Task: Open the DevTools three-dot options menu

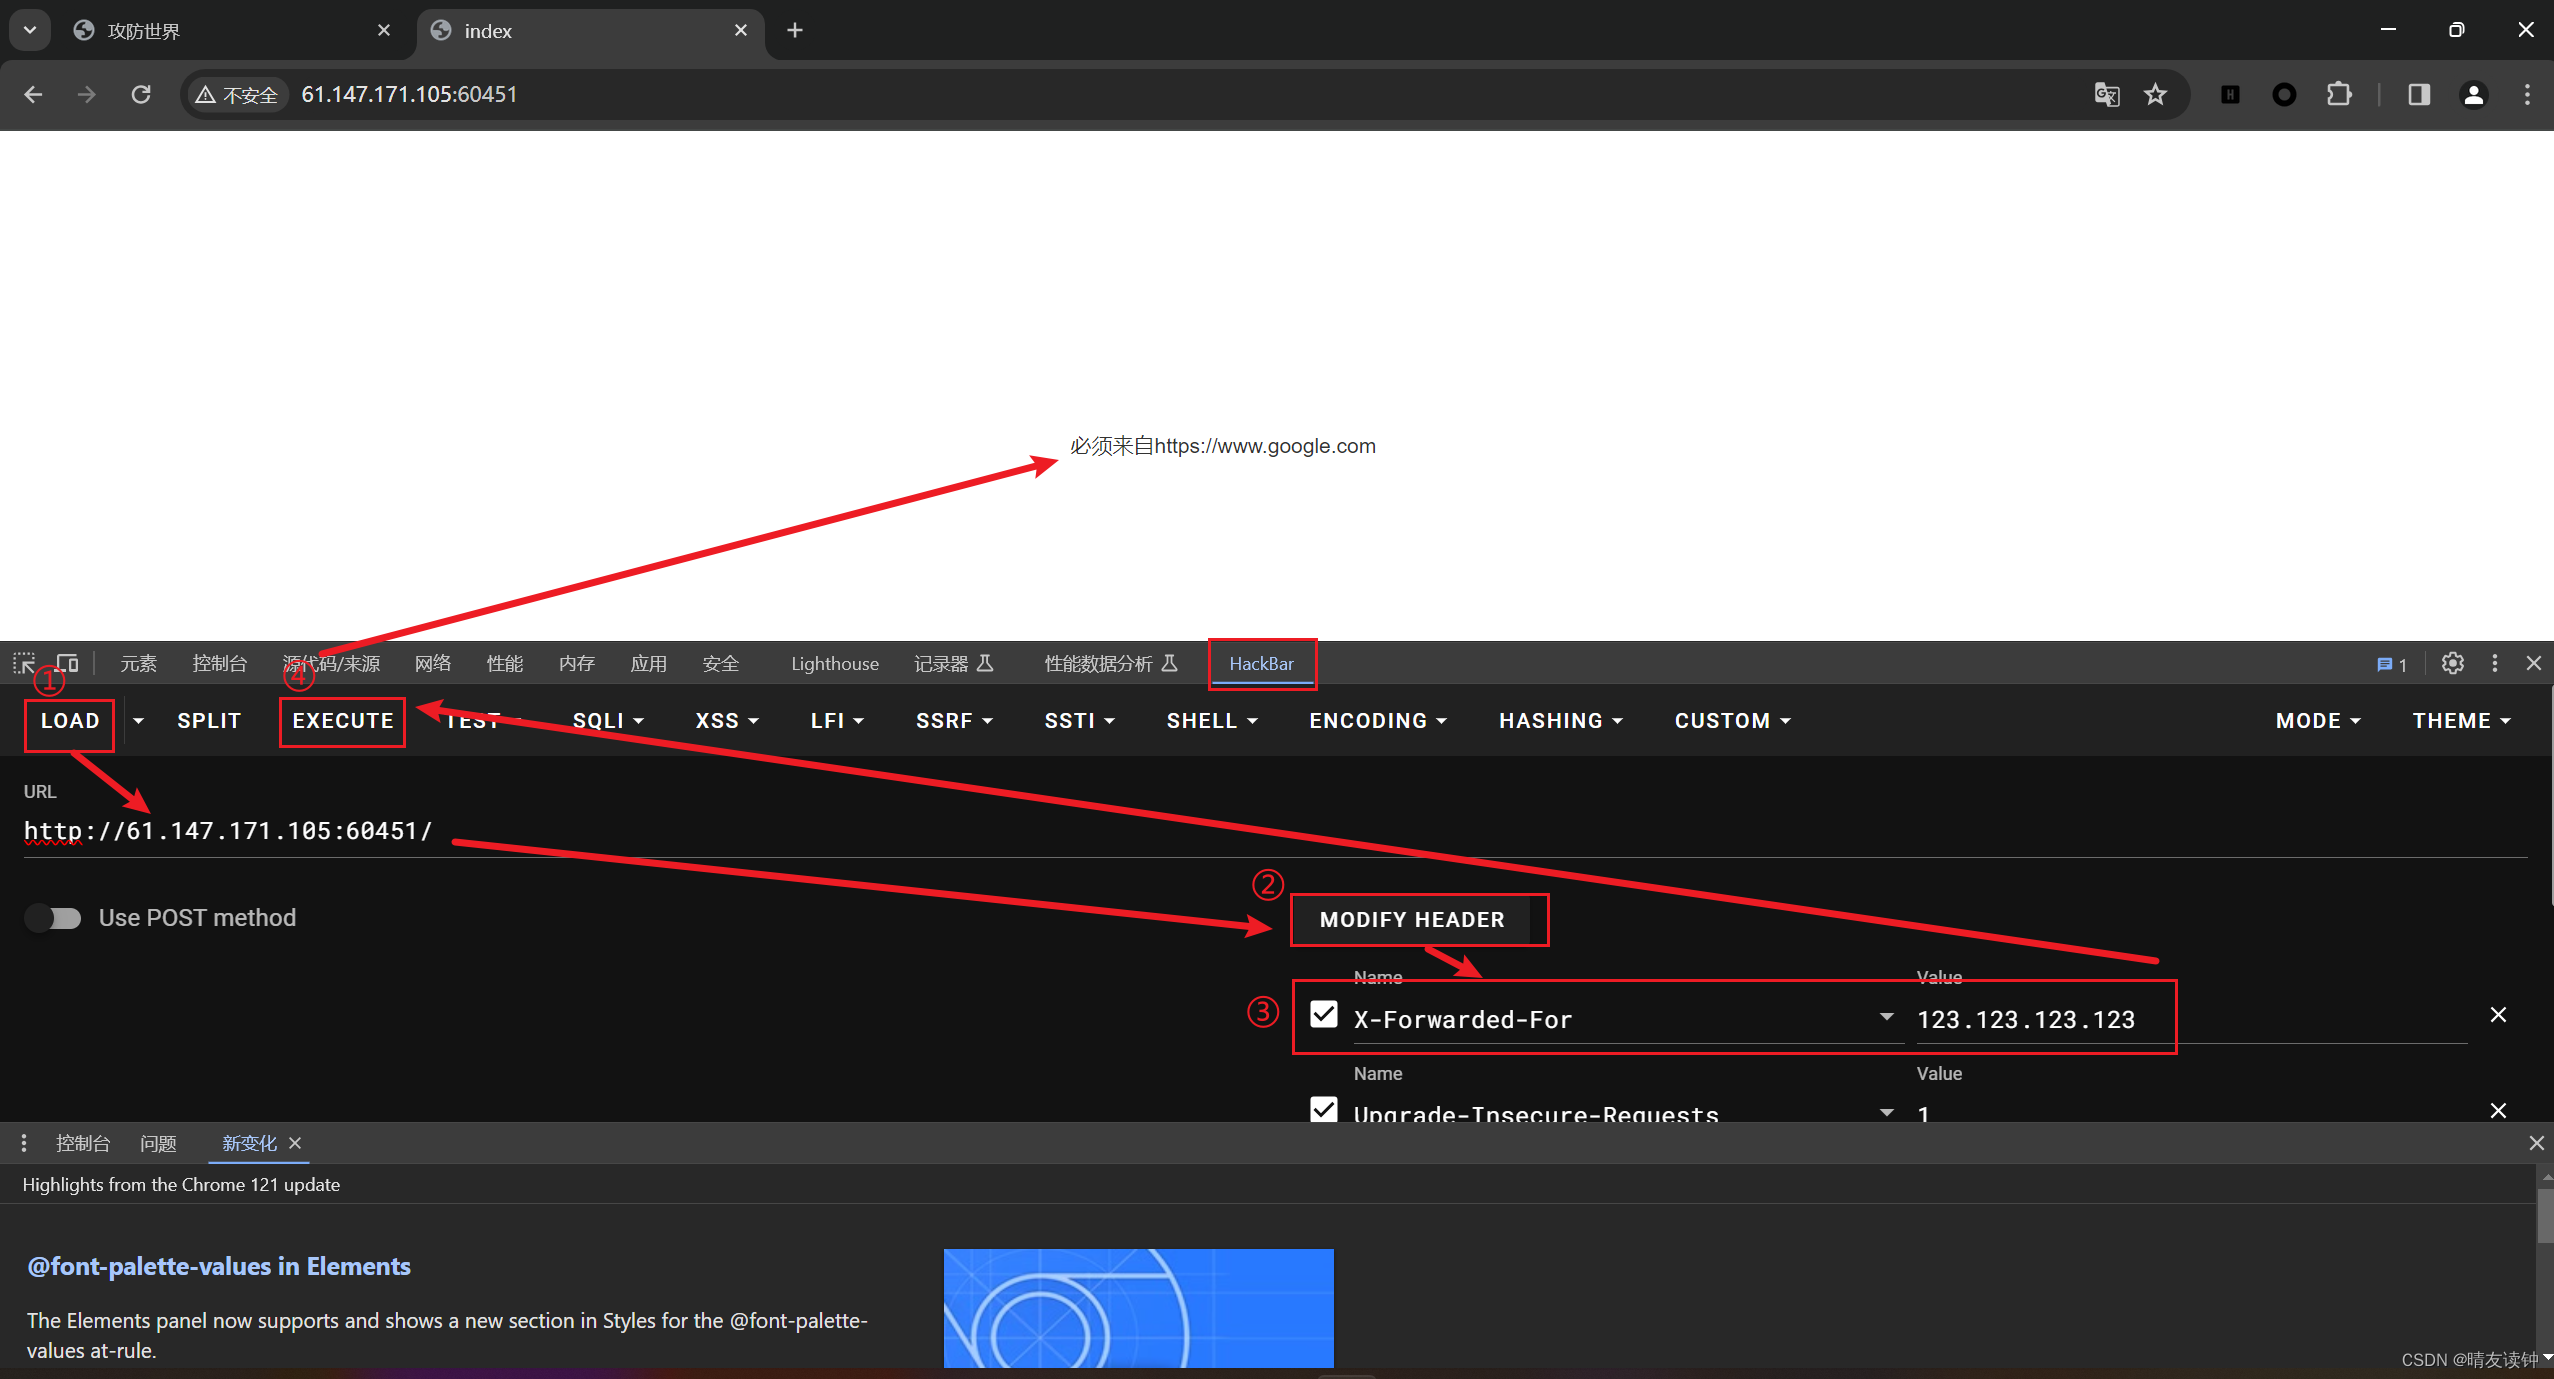Action: (2496, 663)
